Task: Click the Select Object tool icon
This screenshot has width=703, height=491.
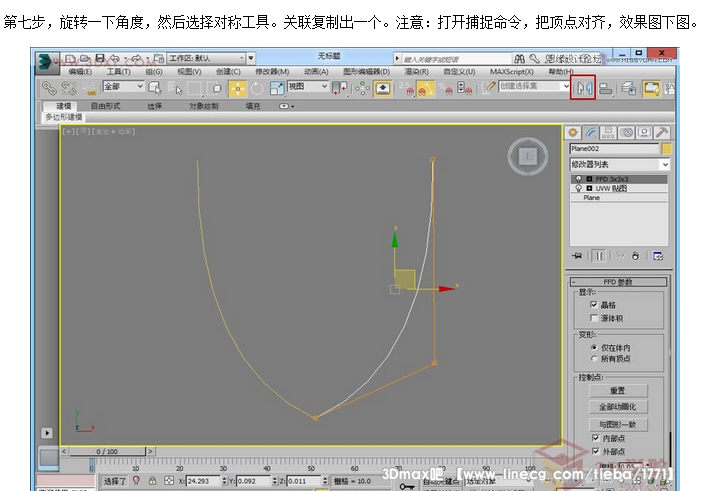Action: 155,88
